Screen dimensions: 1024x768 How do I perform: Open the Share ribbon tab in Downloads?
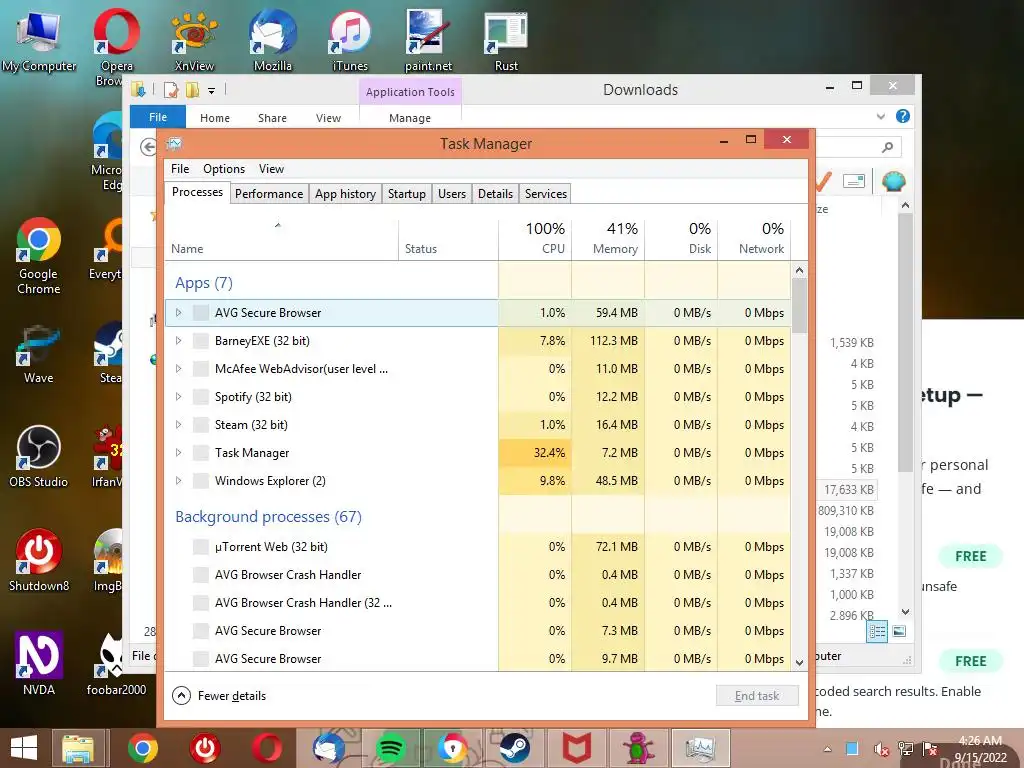click(272, 118)
